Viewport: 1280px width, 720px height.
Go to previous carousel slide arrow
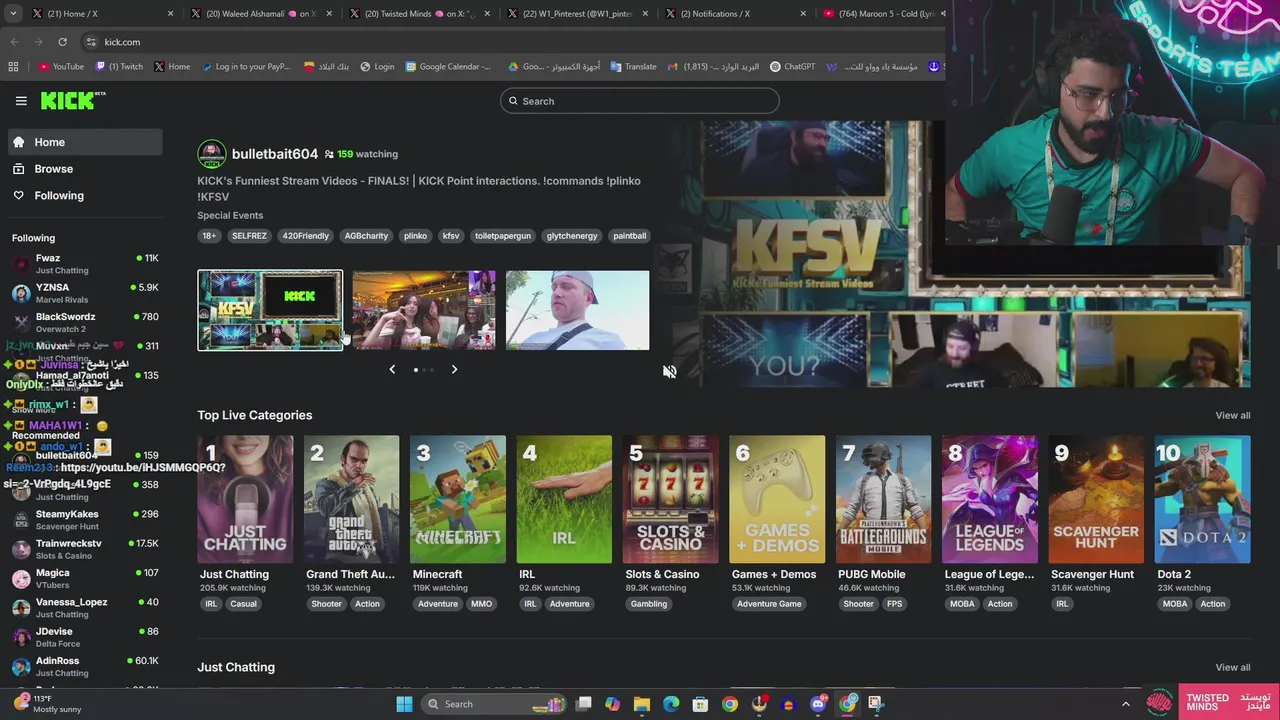click(392, 370)
